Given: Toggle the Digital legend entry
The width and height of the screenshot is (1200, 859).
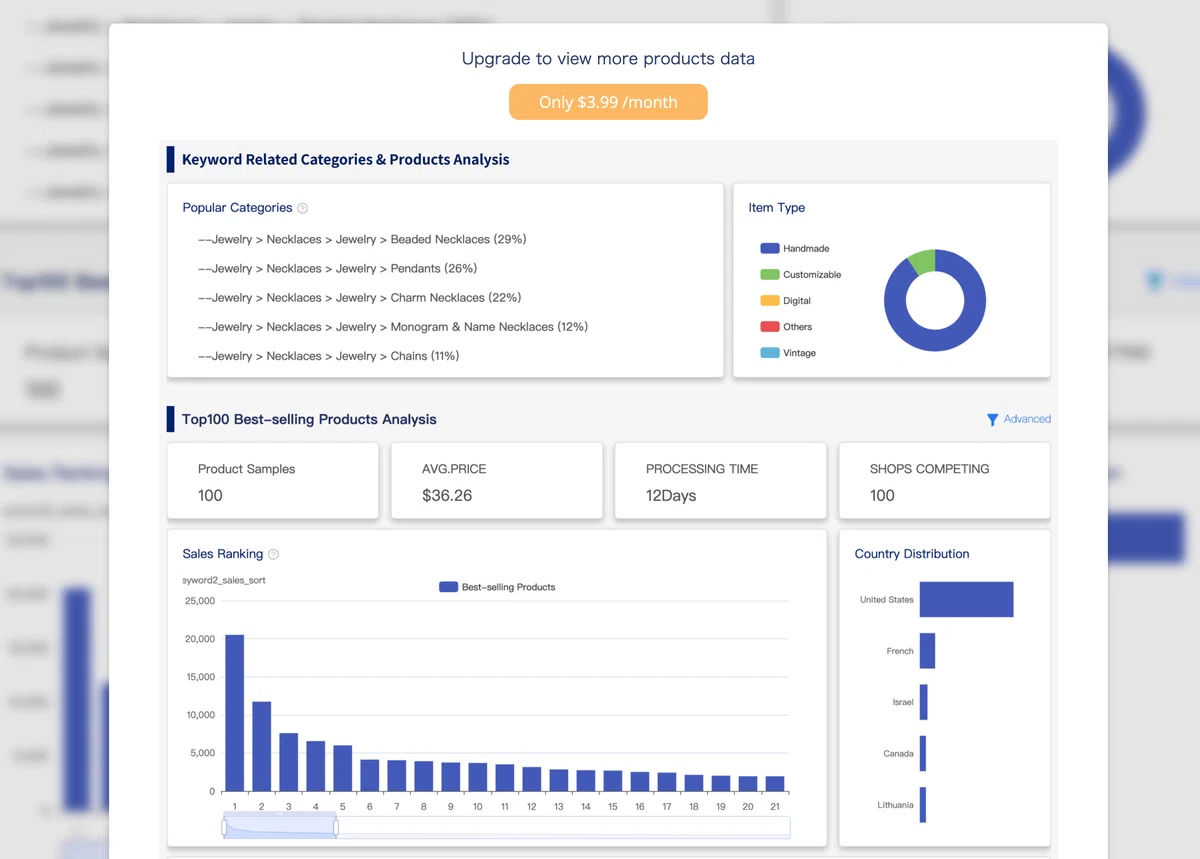Looking at the screenshot, I should (x=786, y=300).
